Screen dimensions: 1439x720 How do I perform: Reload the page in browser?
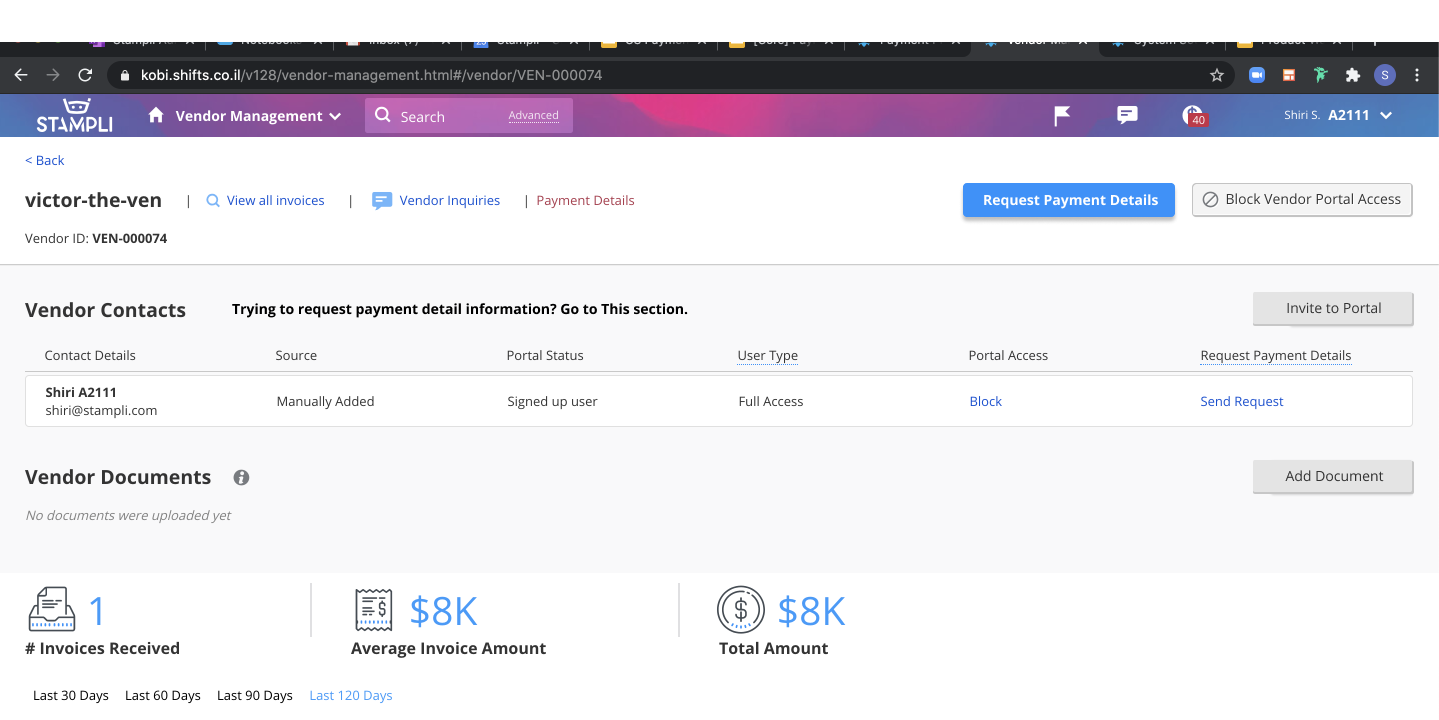(85, 75)
